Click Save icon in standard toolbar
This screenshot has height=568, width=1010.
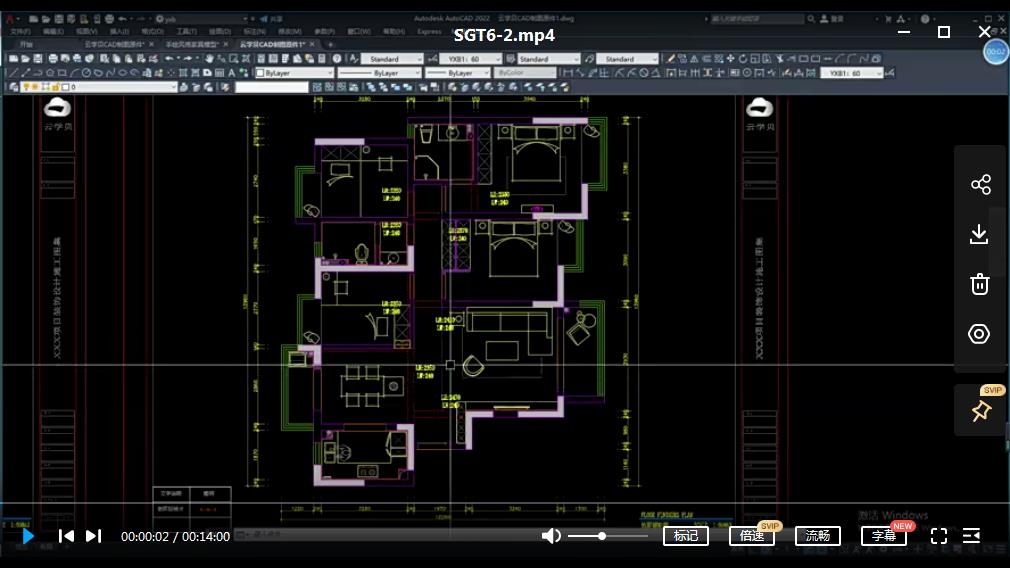pos(37,59)
